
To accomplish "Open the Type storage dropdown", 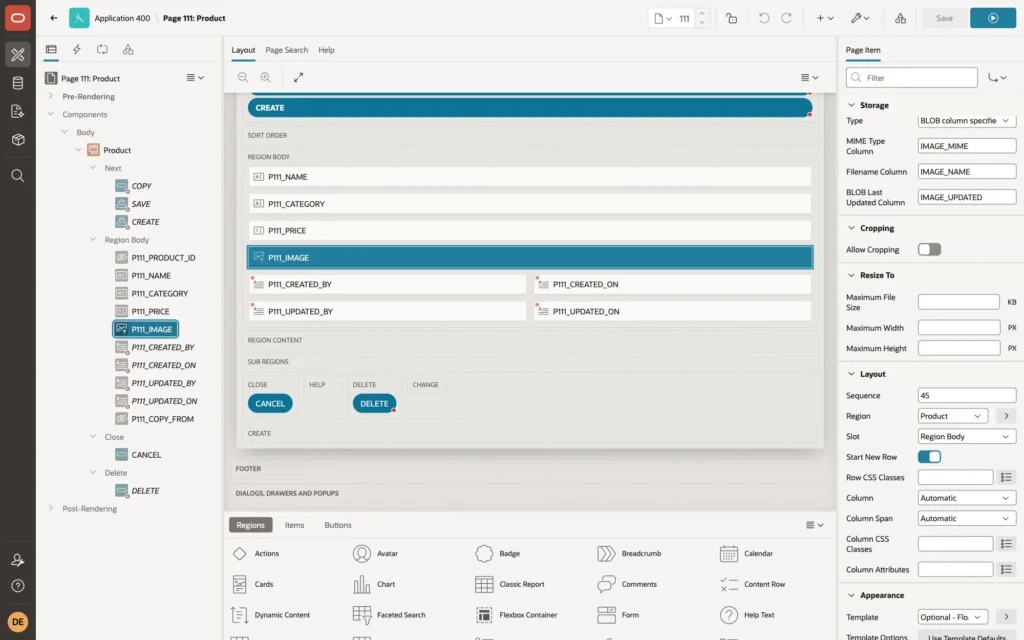I will pos(967,121).
